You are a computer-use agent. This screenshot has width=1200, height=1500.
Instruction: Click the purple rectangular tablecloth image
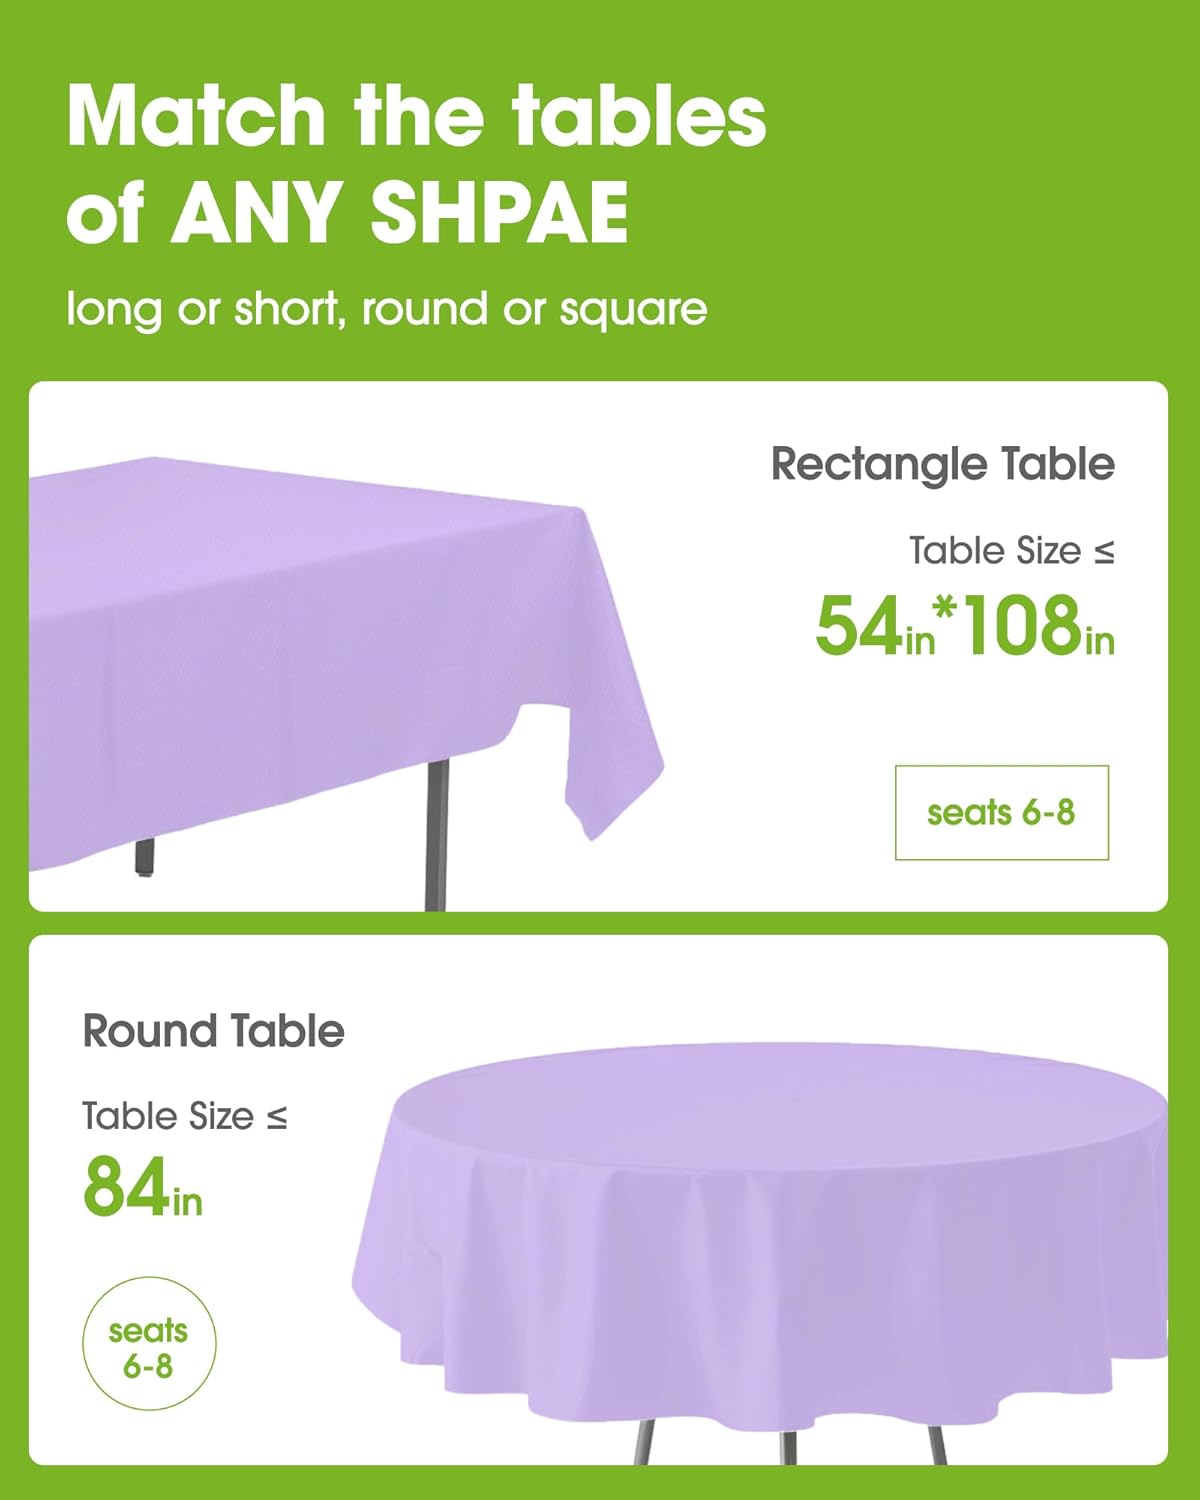300,650
